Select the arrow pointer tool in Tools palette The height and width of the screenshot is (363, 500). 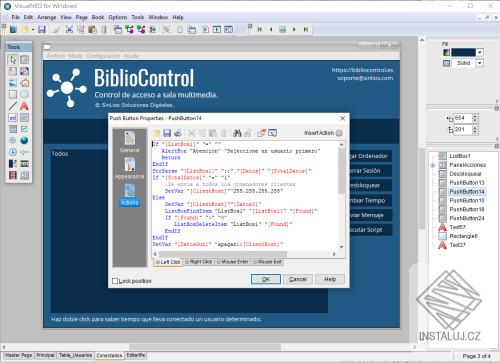coord(13,60)
